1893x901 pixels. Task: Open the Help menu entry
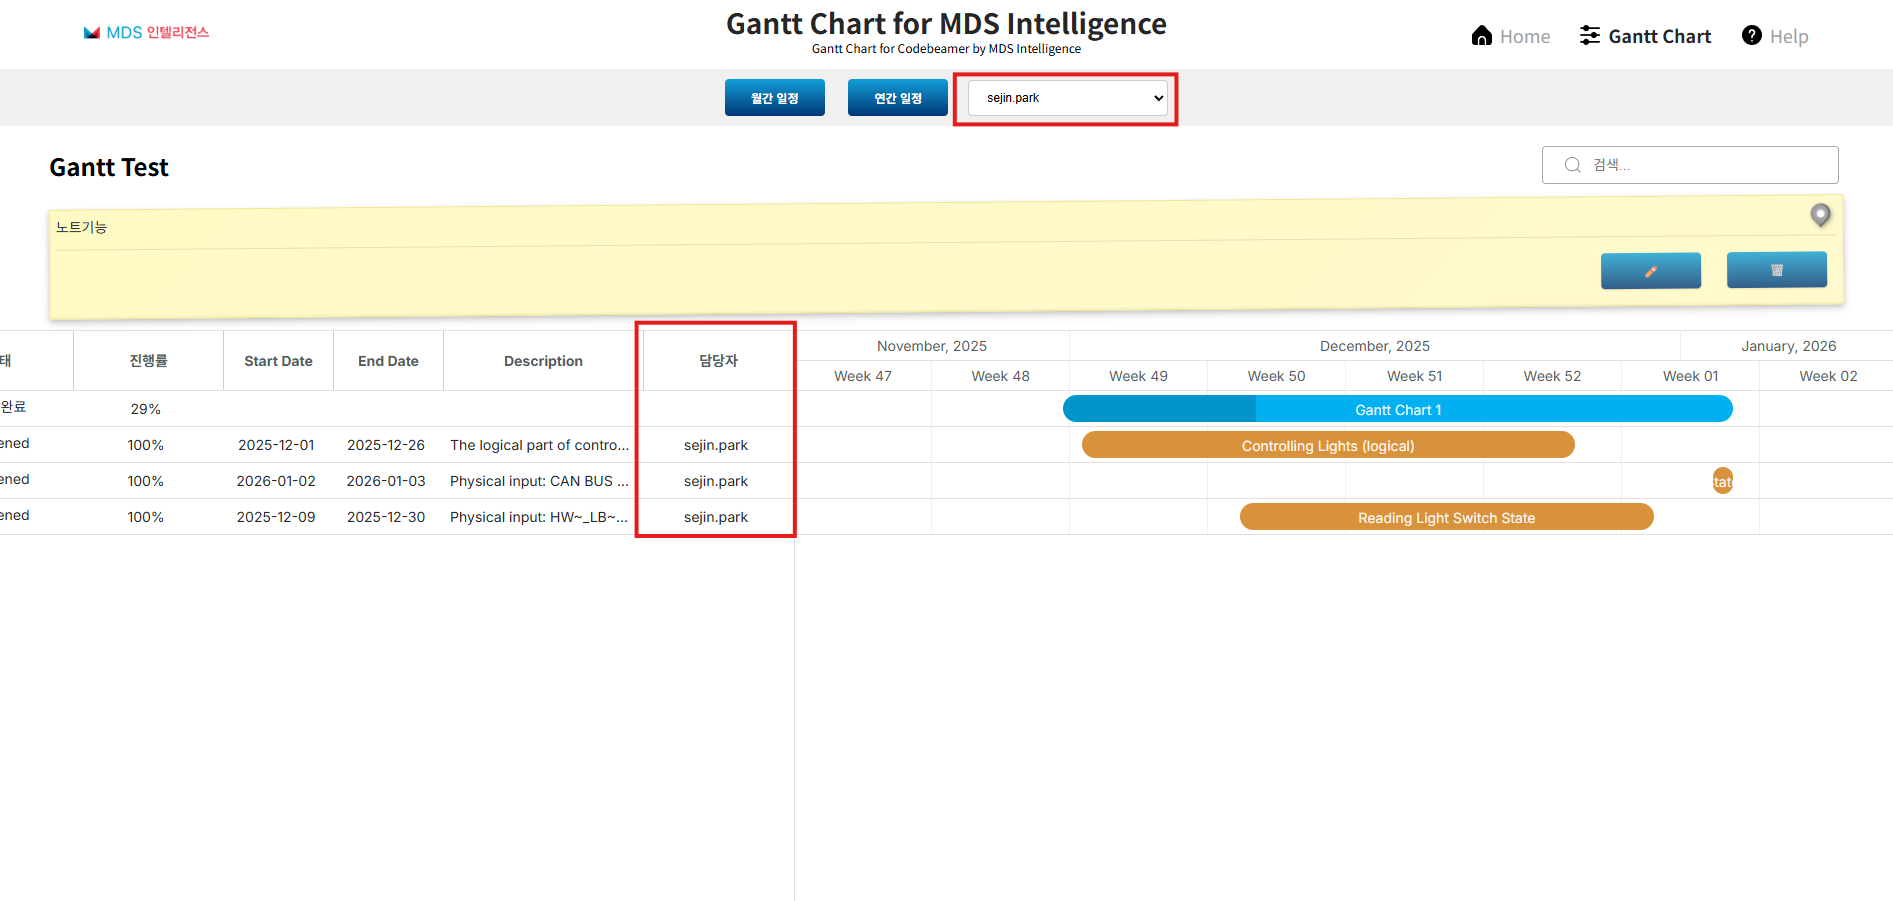point(1791,36)
